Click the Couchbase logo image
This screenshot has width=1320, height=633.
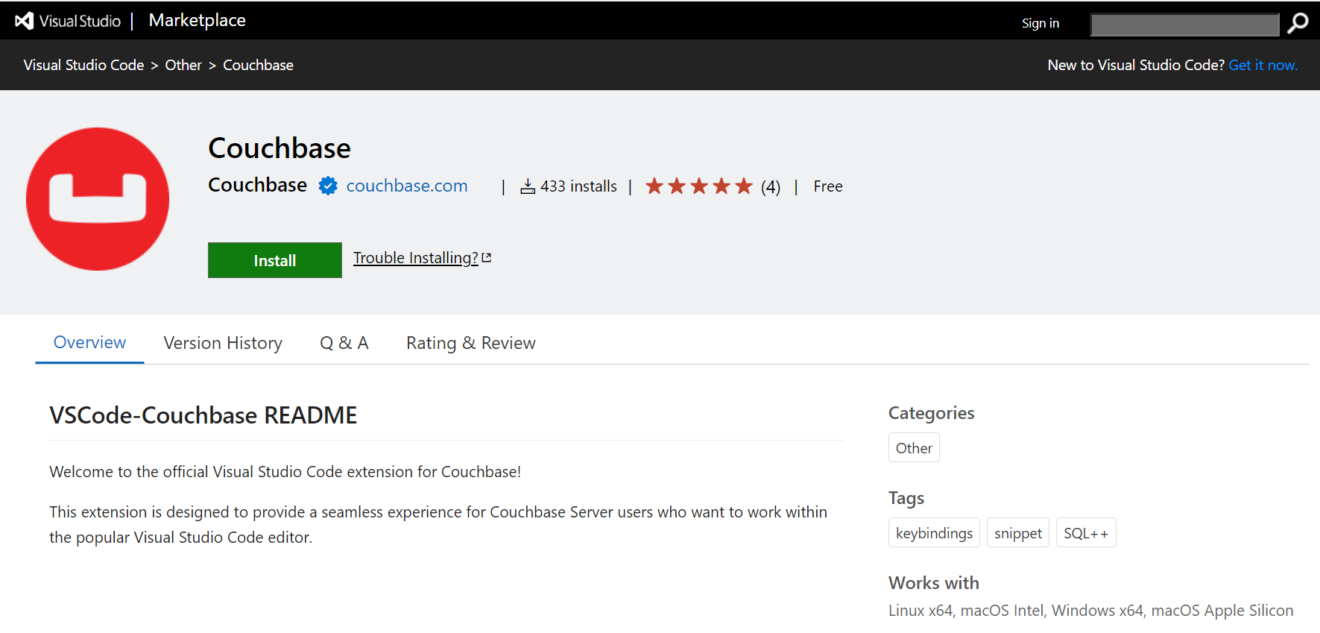click(x=97, y=198)
